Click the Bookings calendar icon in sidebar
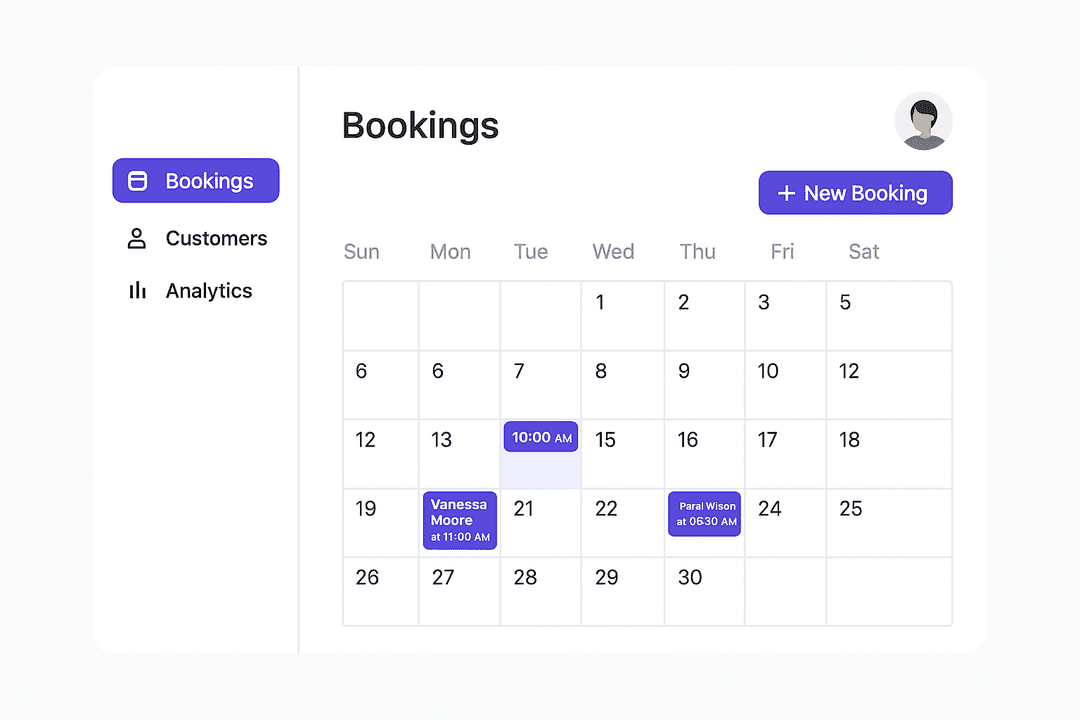 click(x=138, y=181)
